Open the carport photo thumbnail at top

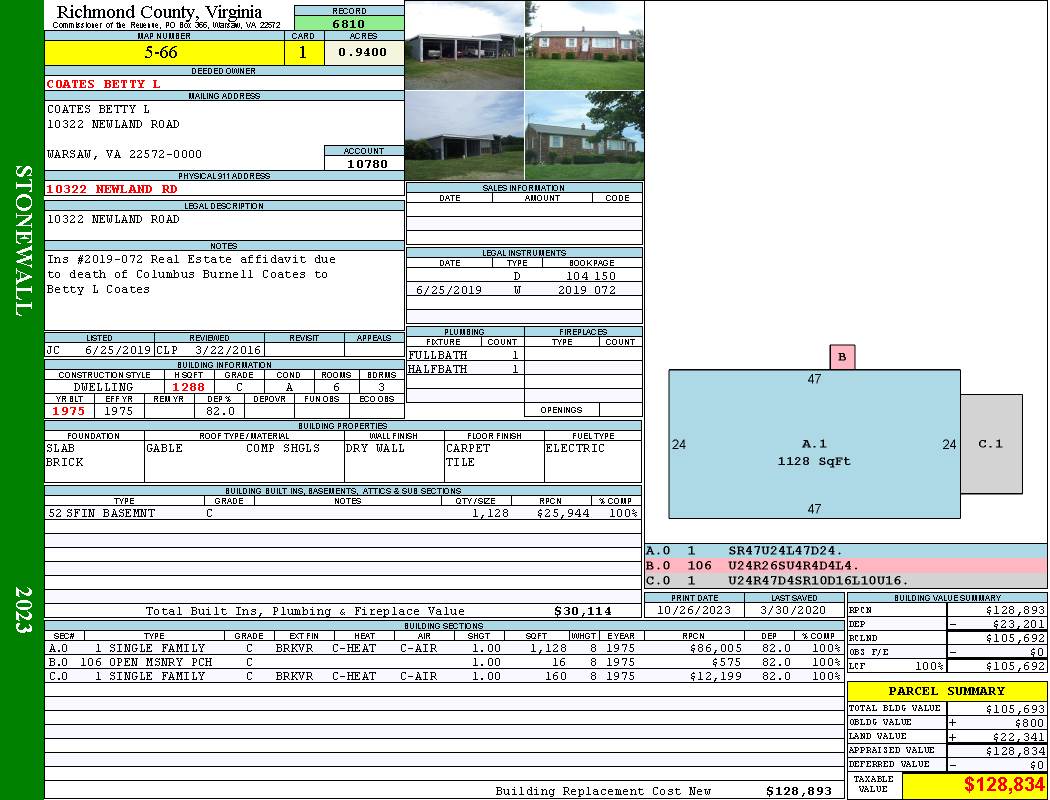(x=465, y=45)
